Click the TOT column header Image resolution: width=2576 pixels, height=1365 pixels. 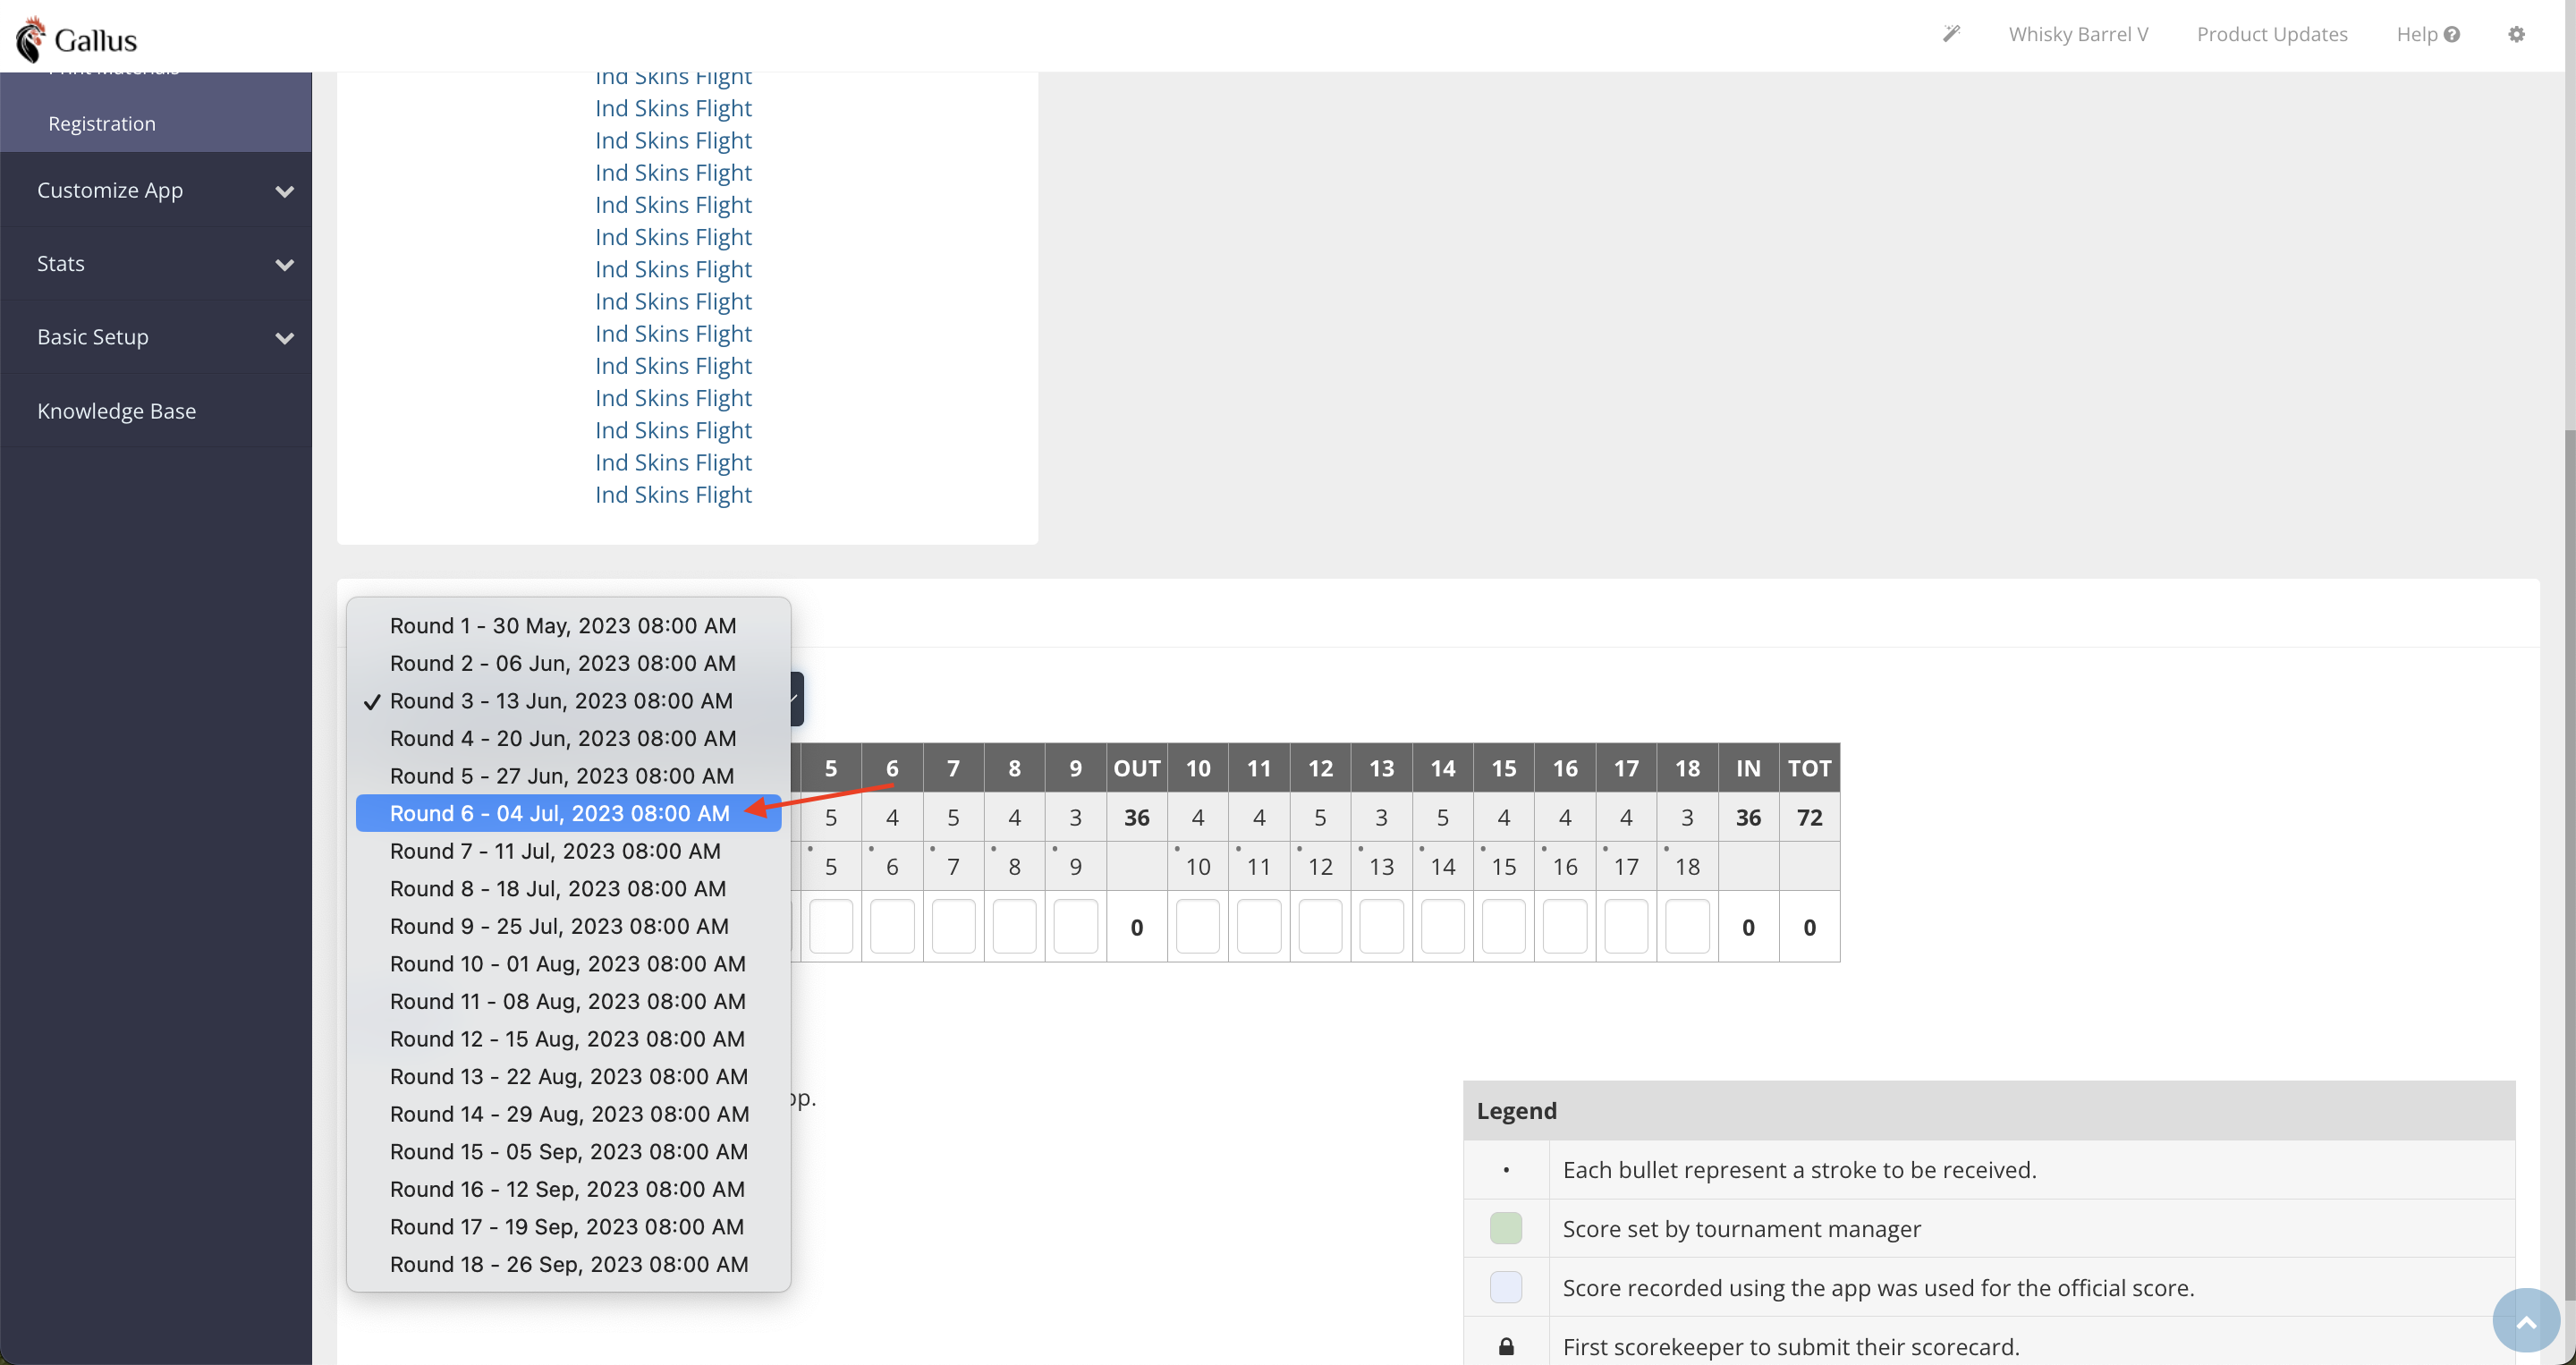pos(1809,768)
